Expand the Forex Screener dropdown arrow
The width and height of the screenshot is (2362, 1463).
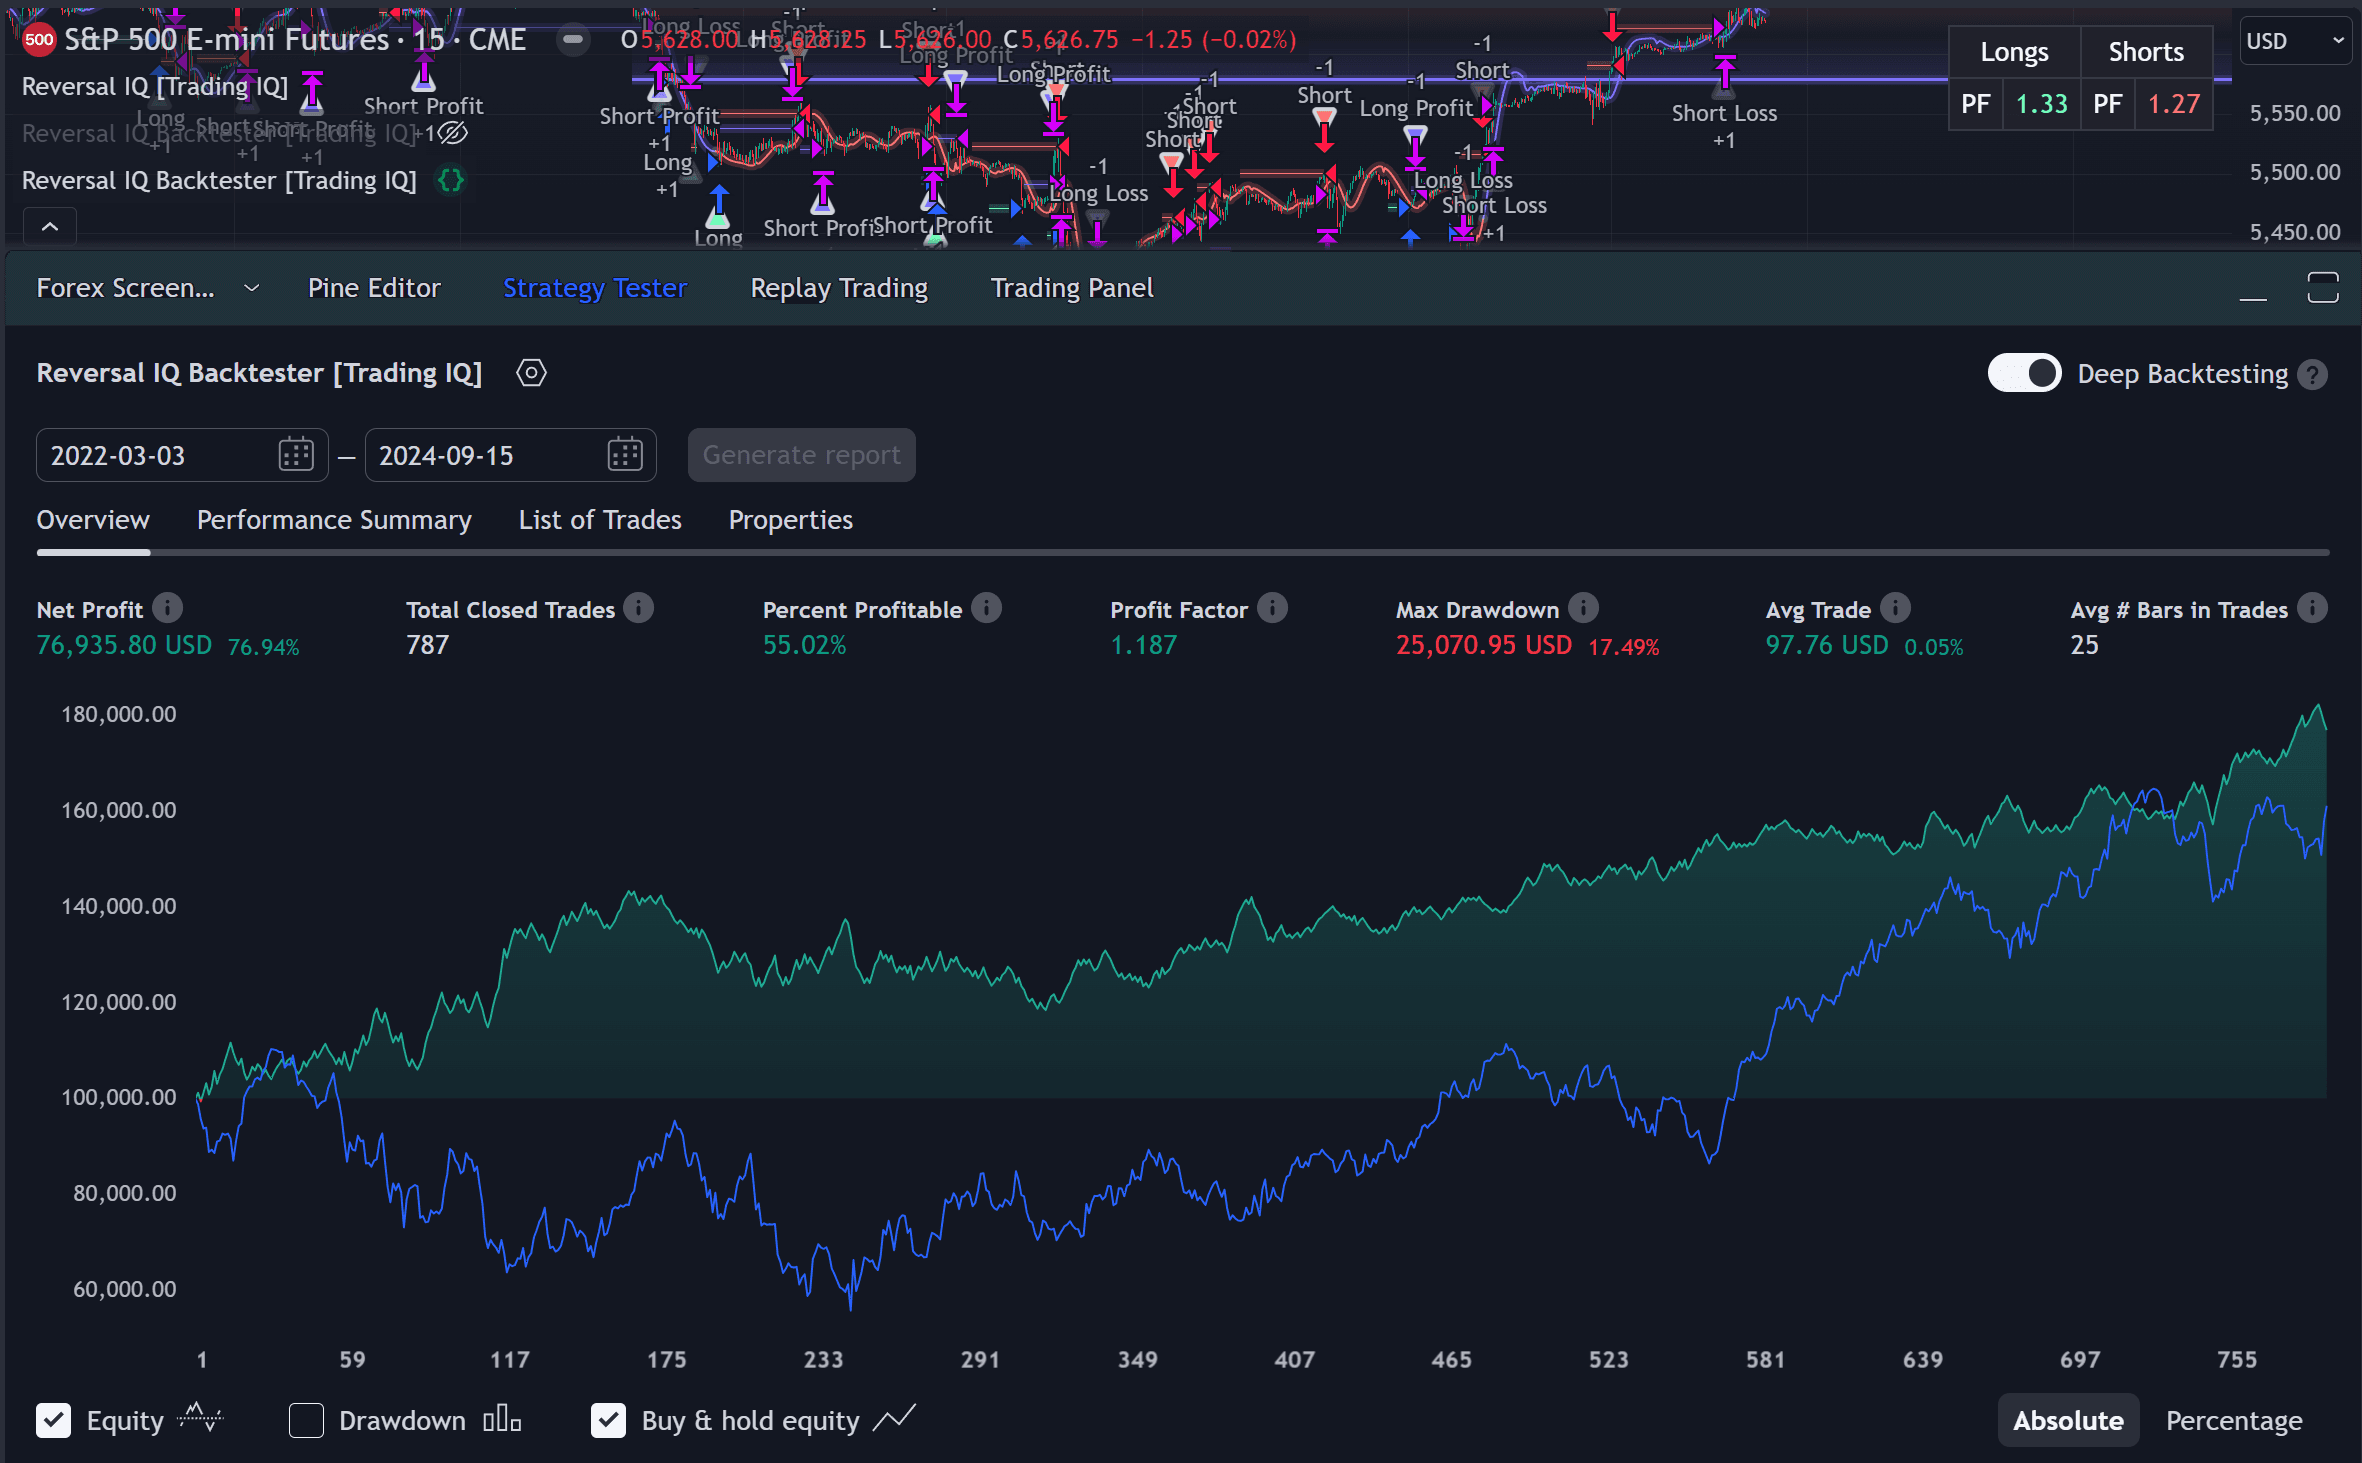[252, 288]
